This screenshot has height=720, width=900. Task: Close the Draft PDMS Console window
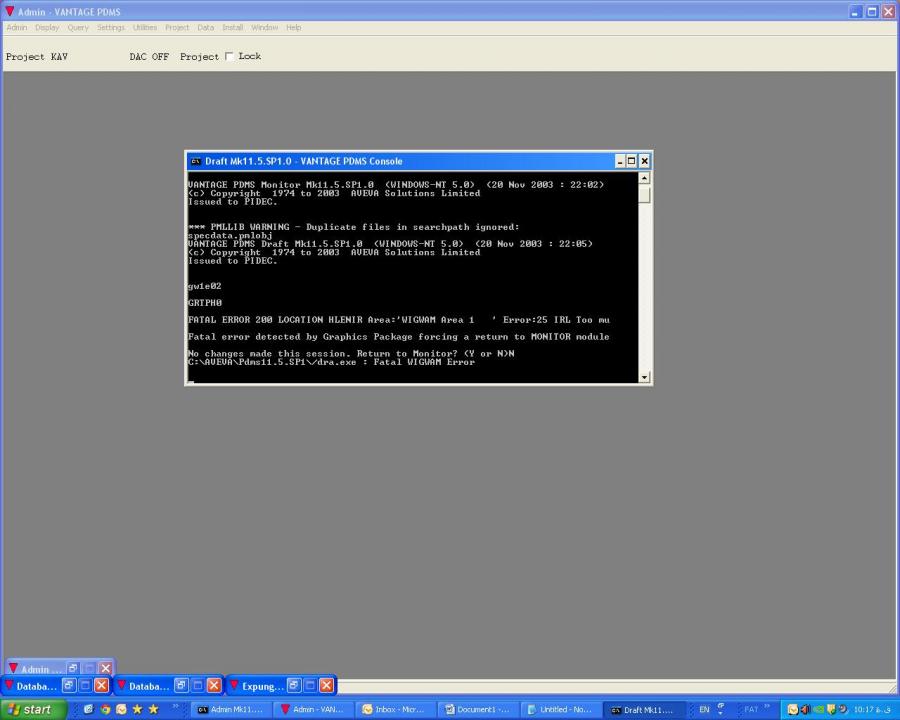pos(645,161)
